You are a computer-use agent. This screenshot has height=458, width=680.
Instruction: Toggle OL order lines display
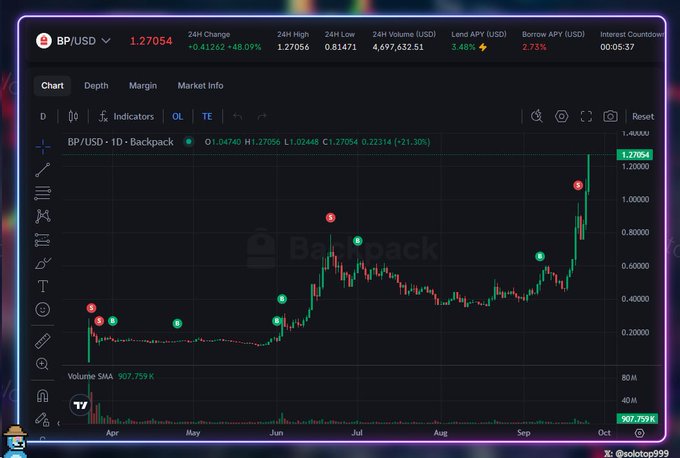click(x=177, y=116)
